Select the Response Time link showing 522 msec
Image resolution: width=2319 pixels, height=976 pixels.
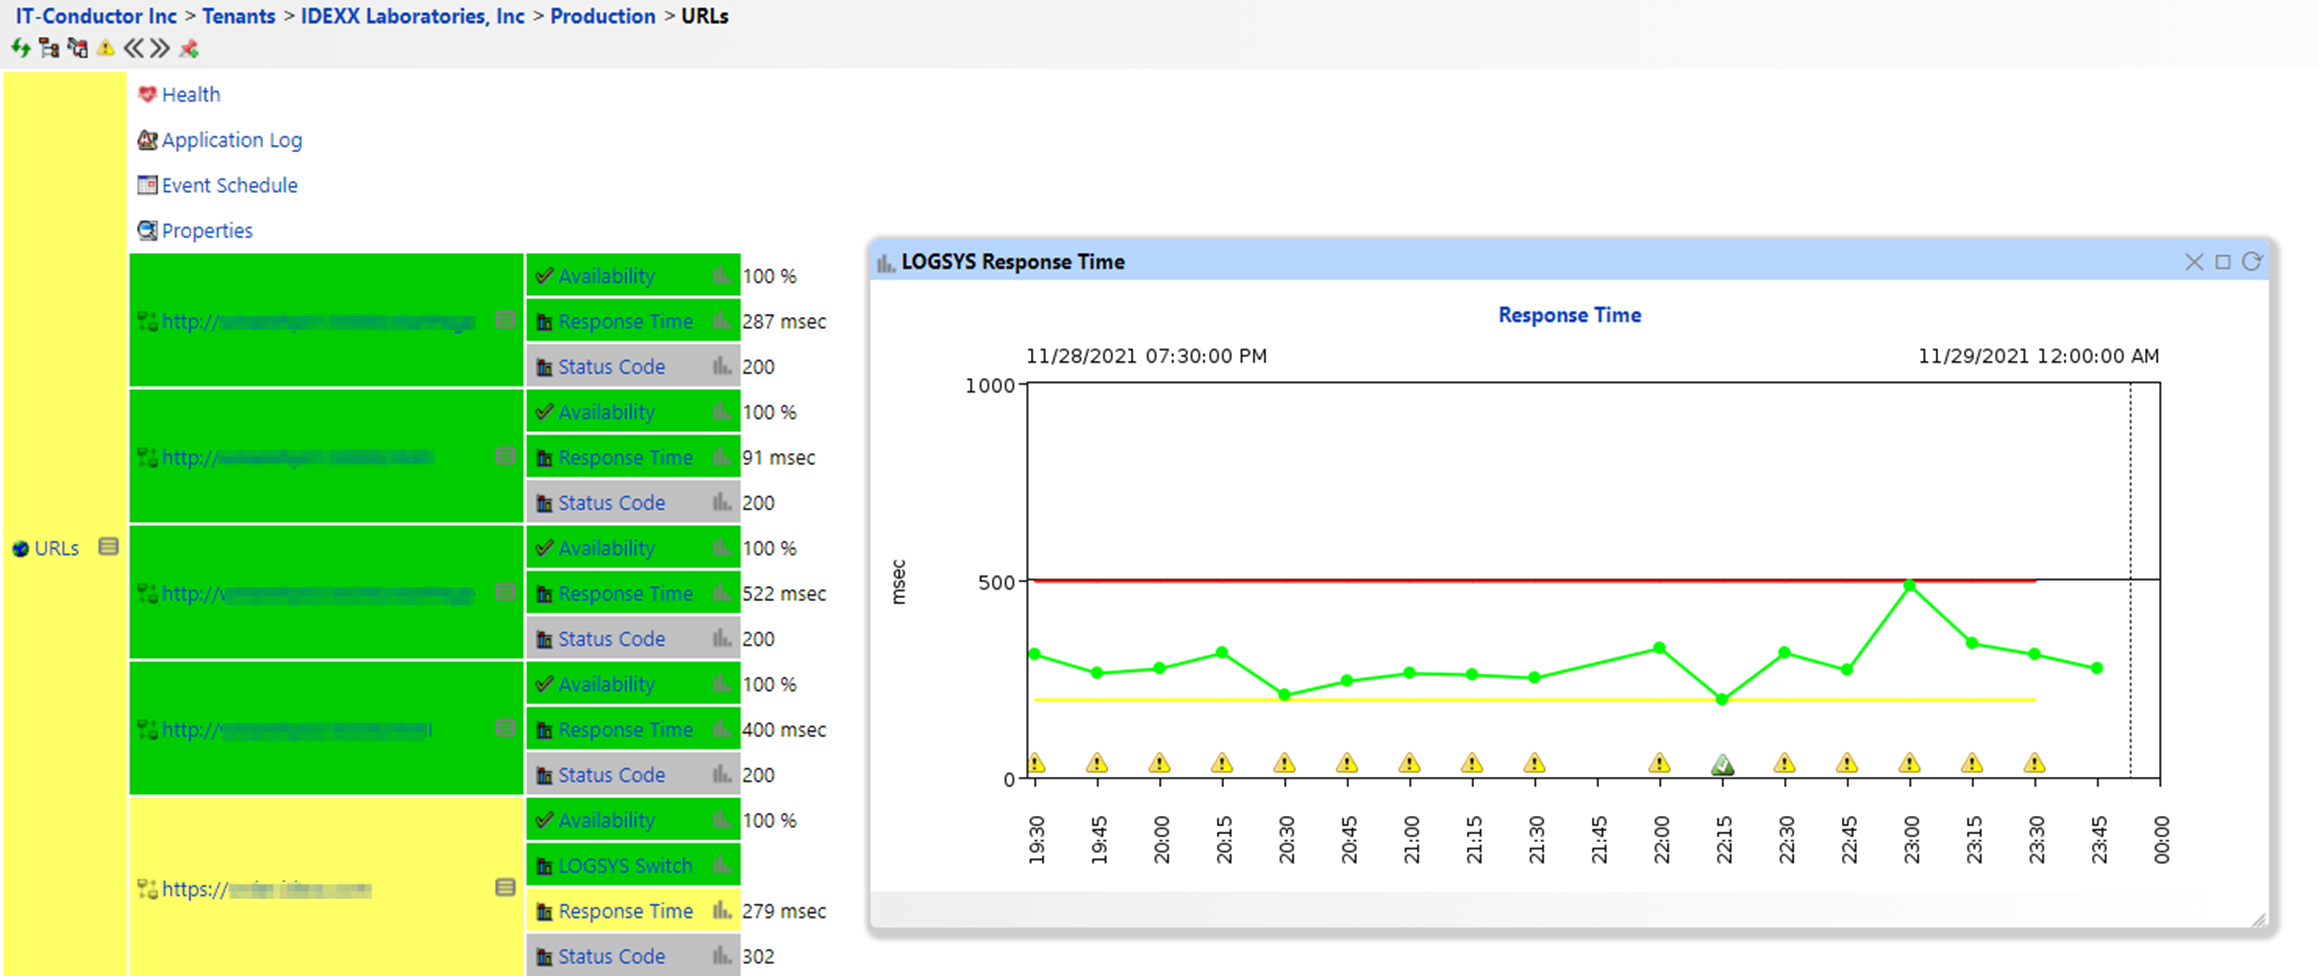pos(625,593)
